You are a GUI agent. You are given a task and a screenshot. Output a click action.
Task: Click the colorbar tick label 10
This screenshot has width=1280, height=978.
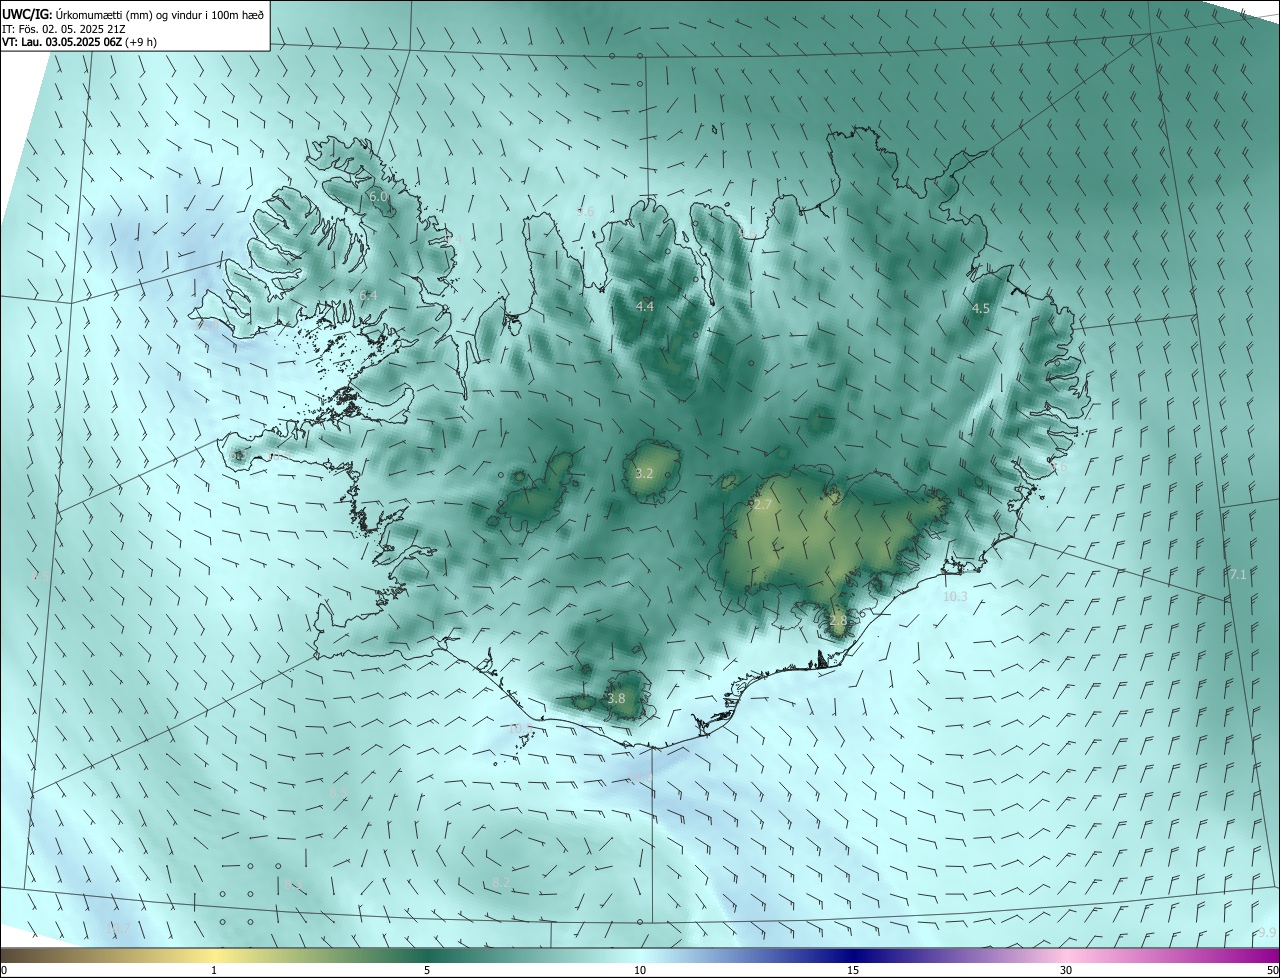point(640,970)
